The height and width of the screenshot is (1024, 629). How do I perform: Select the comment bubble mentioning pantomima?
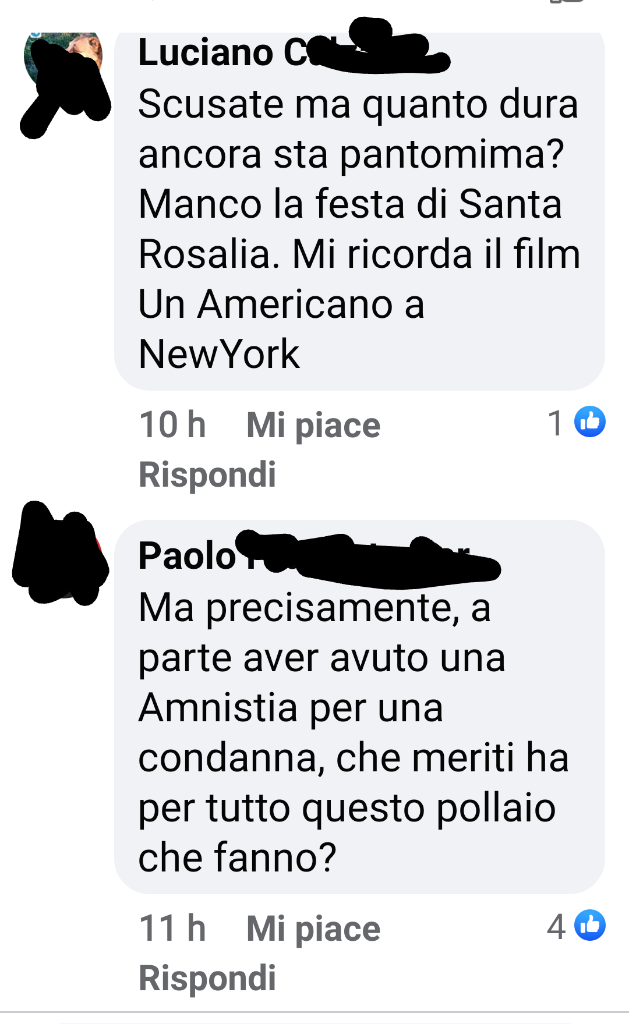pyautogui.click(x=359, y=210)
